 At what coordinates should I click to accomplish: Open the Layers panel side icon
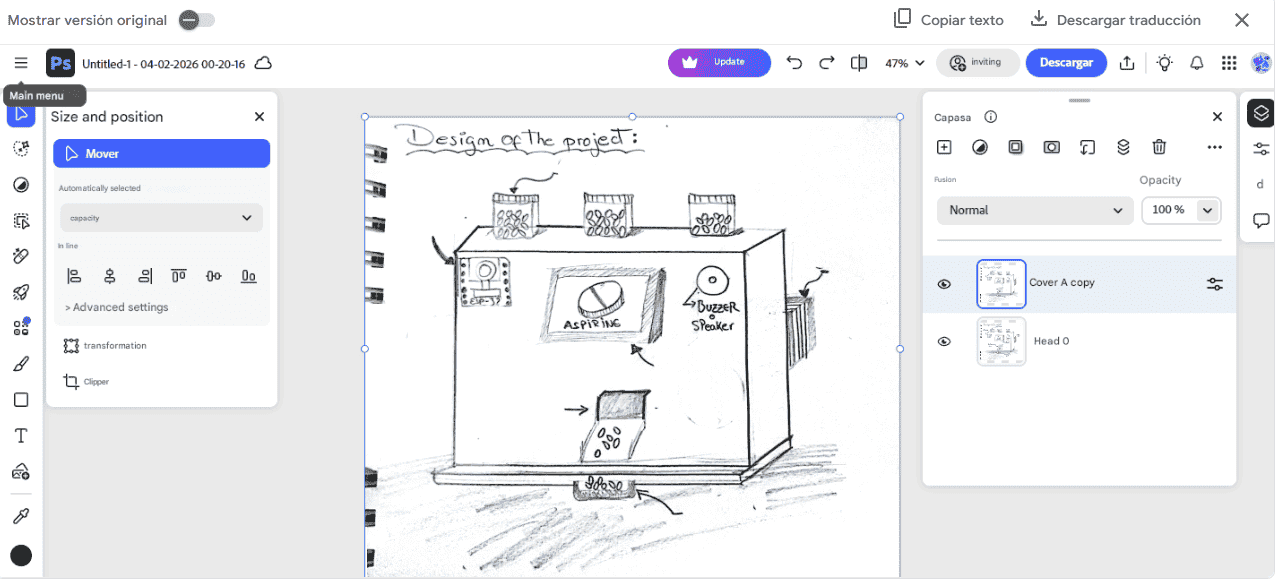tap(1261, 113)
